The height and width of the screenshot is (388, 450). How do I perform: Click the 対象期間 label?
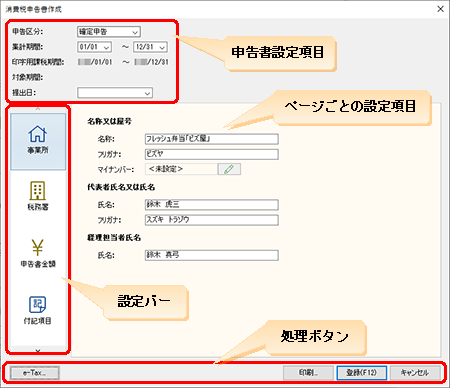(27, 77)
